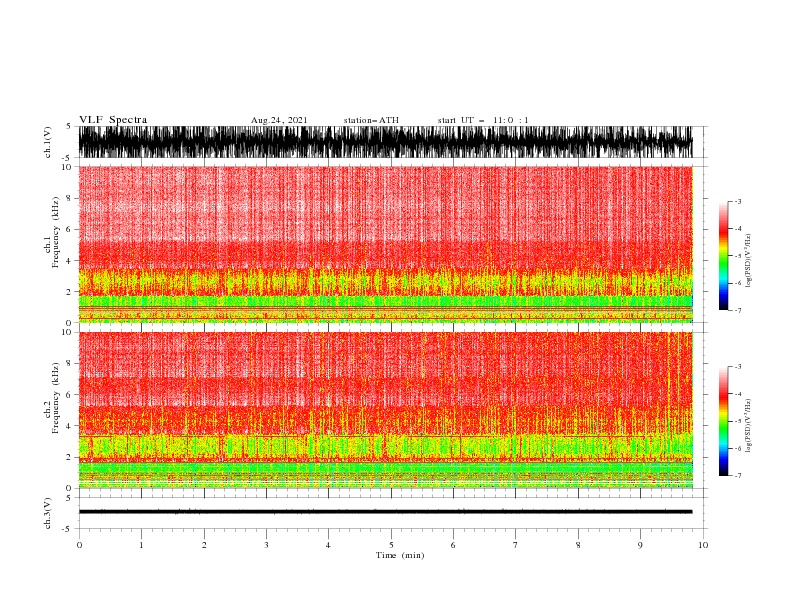Click time axis tick label "9"
792x612 pixels.
coord(640,545)
